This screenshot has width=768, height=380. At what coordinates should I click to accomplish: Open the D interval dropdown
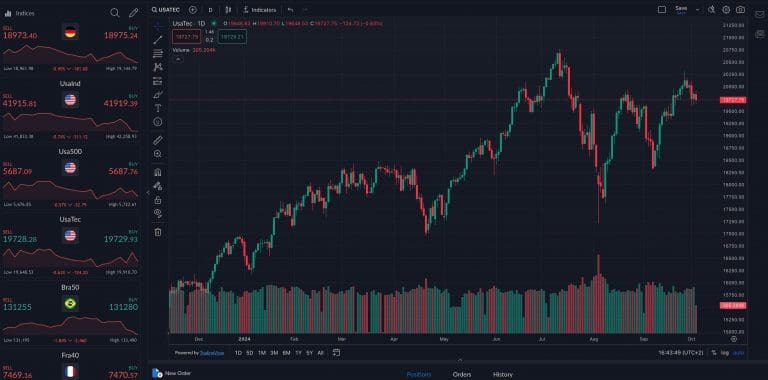pyautogui.click(x=210, y=10)
